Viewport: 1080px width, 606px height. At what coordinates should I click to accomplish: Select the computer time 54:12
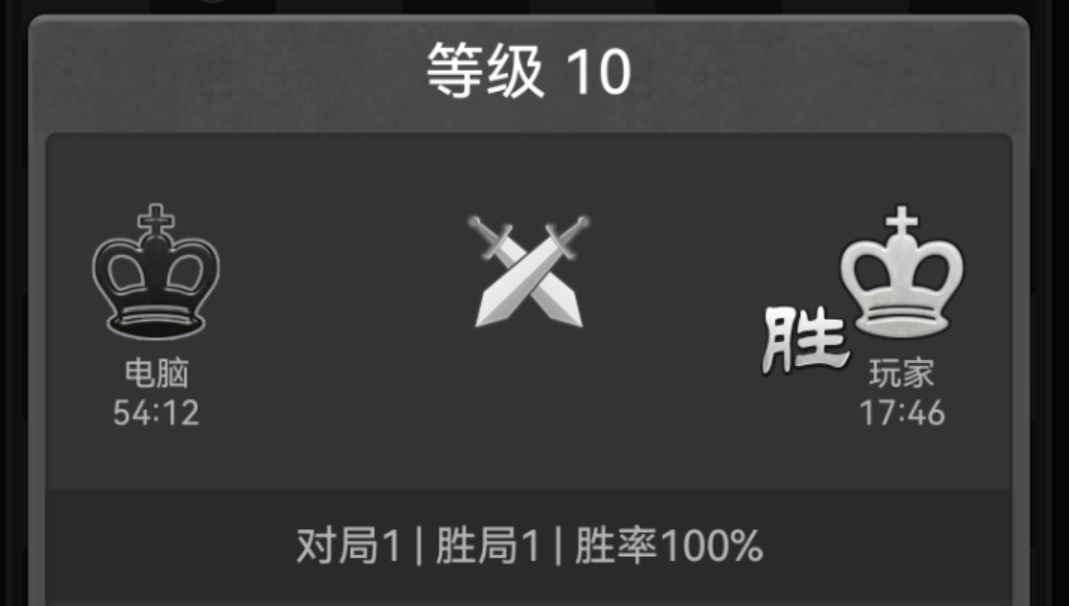156,413
